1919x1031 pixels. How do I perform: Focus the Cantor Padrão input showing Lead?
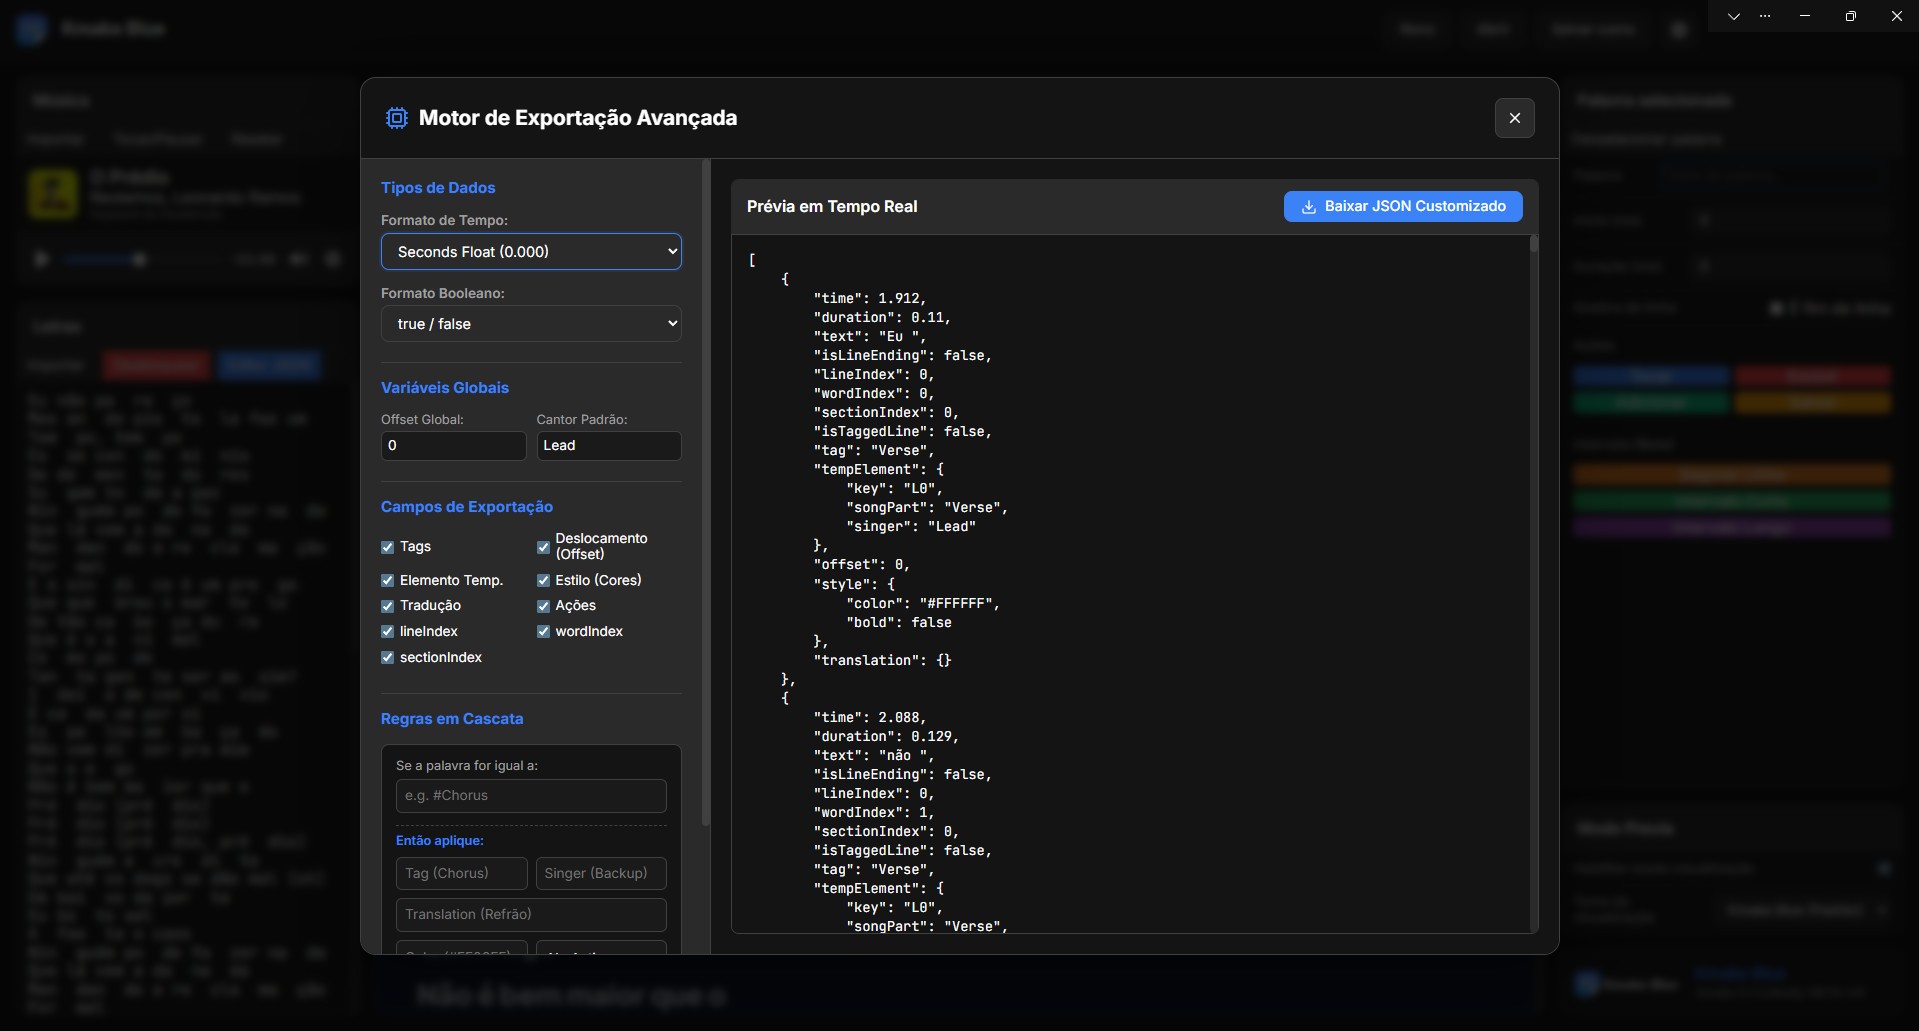609,446
